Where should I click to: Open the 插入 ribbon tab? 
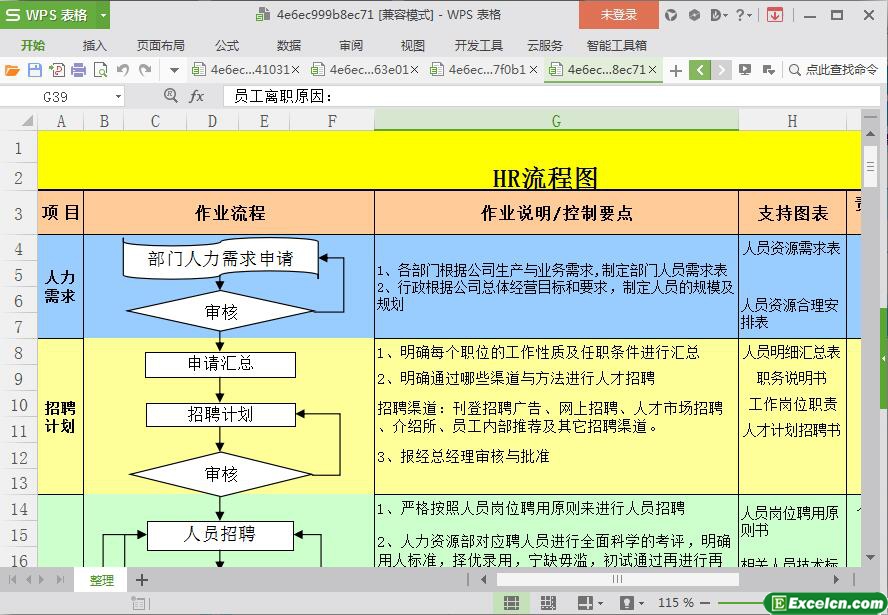(x=95, y=45)
